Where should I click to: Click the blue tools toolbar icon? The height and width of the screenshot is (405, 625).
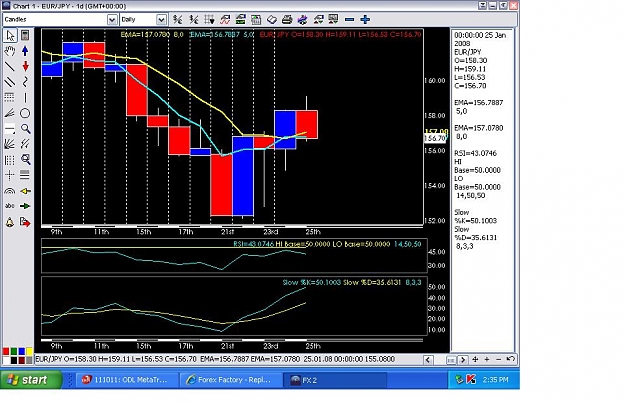click(x=303, y=19)
